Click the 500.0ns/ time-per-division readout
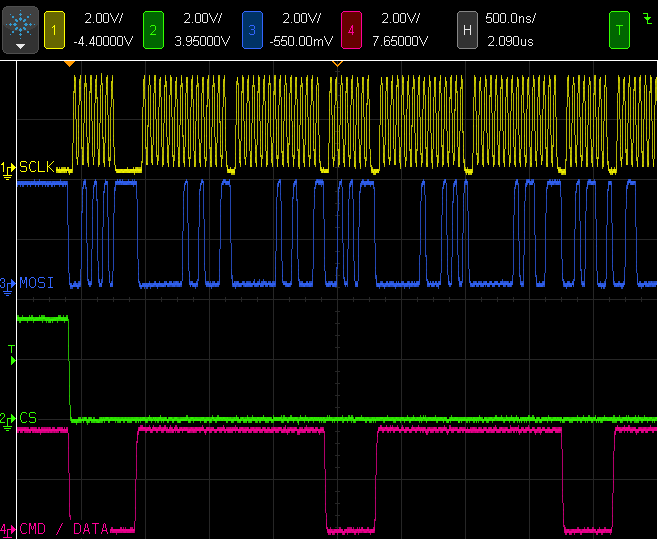658x540 pixels. (x=509, y=20)
